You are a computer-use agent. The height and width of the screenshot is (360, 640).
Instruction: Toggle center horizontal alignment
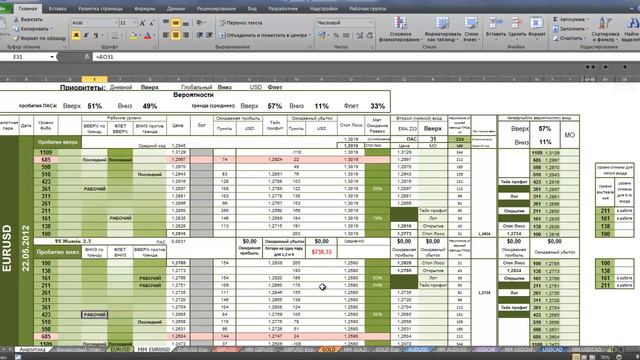click(x=176, y=36)
